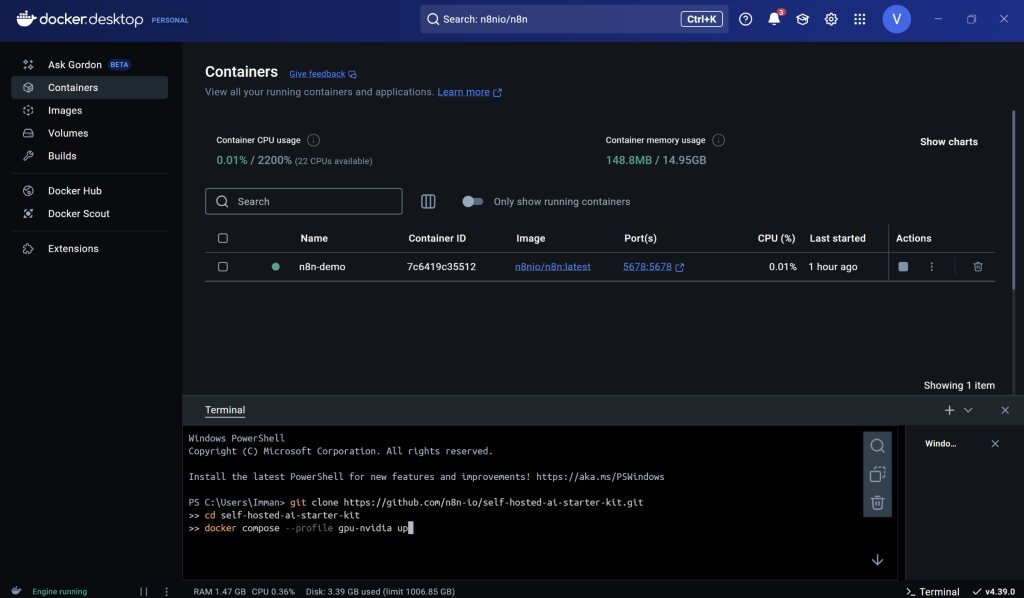
Task: Click version v4.39.0 indicator
Action: pyautogui.click(x=993, y=591)
